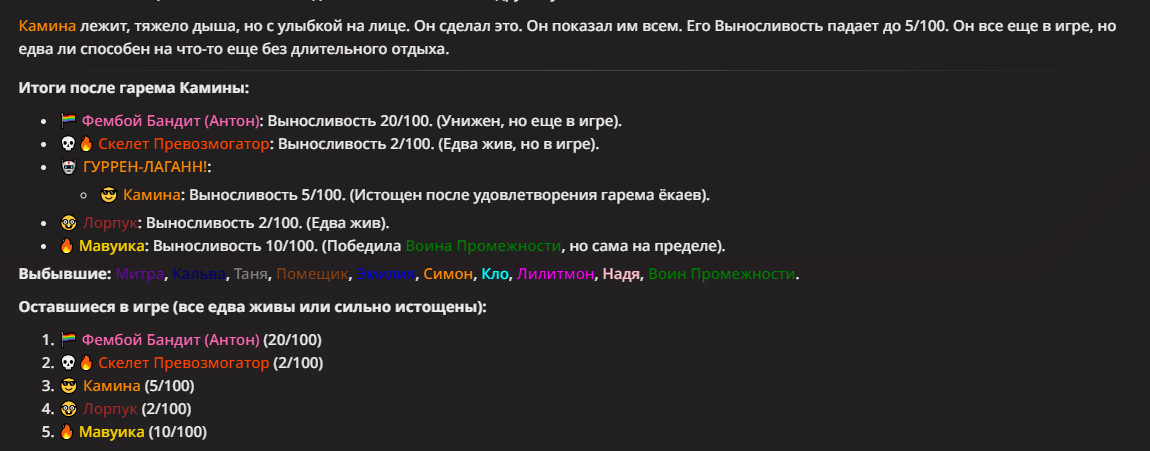
Task: Click the '(20/100)' value in numbered item 1
Action: coord(293,340)
